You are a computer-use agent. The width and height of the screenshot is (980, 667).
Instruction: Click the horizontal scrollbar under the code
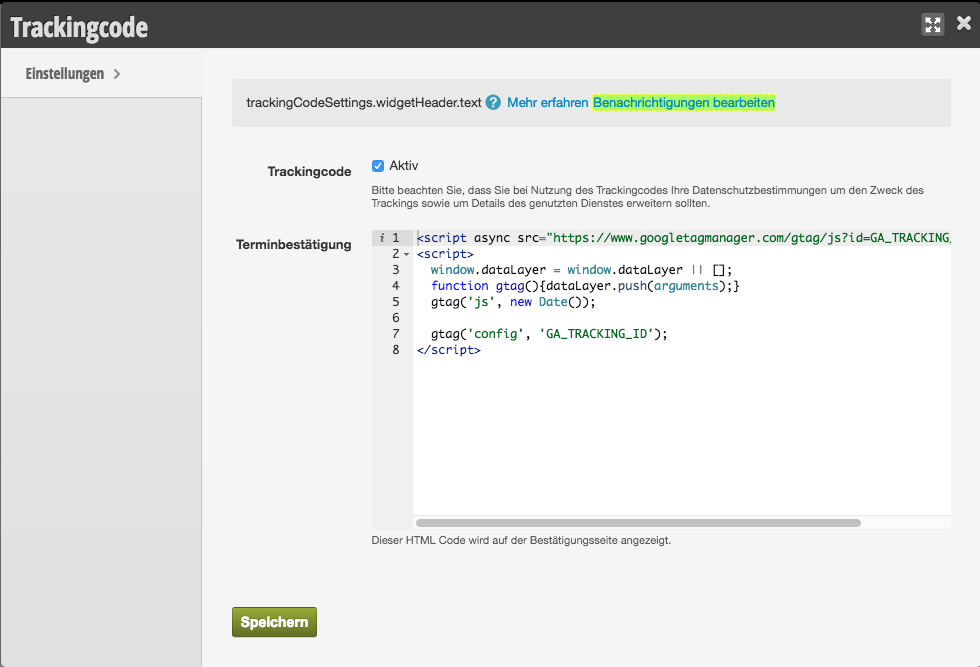pos(640,522)
